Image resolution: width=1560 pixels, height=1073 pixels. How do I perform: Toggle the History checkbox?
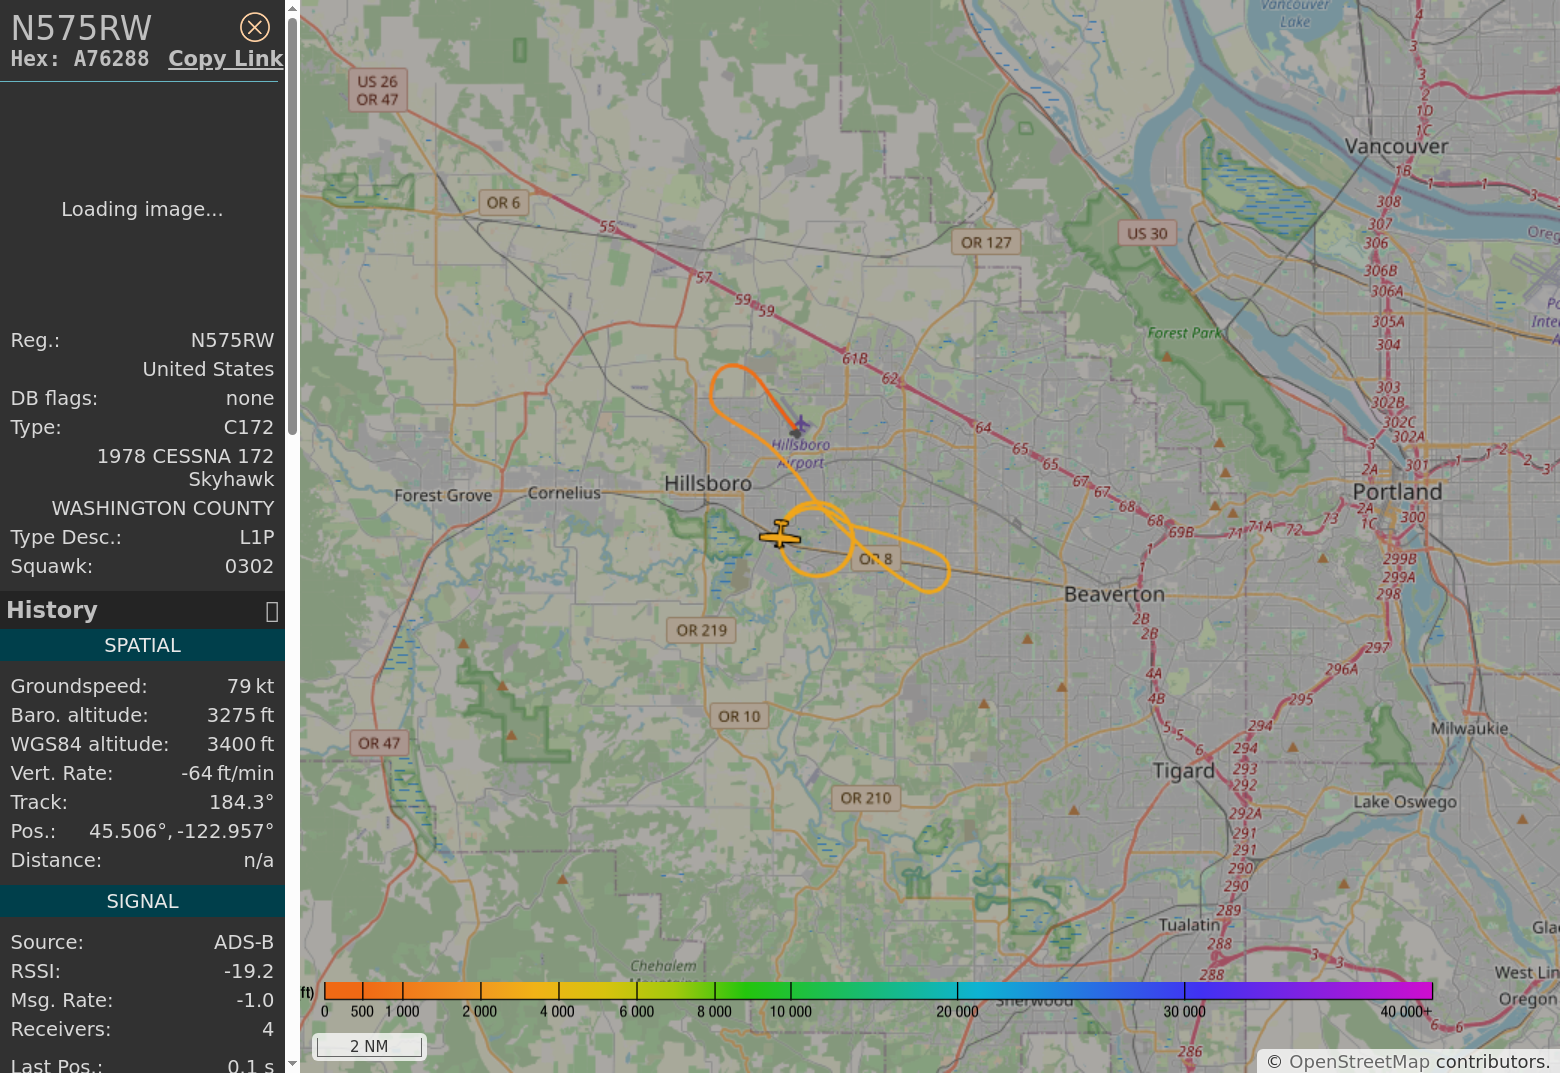coord(271,611)
